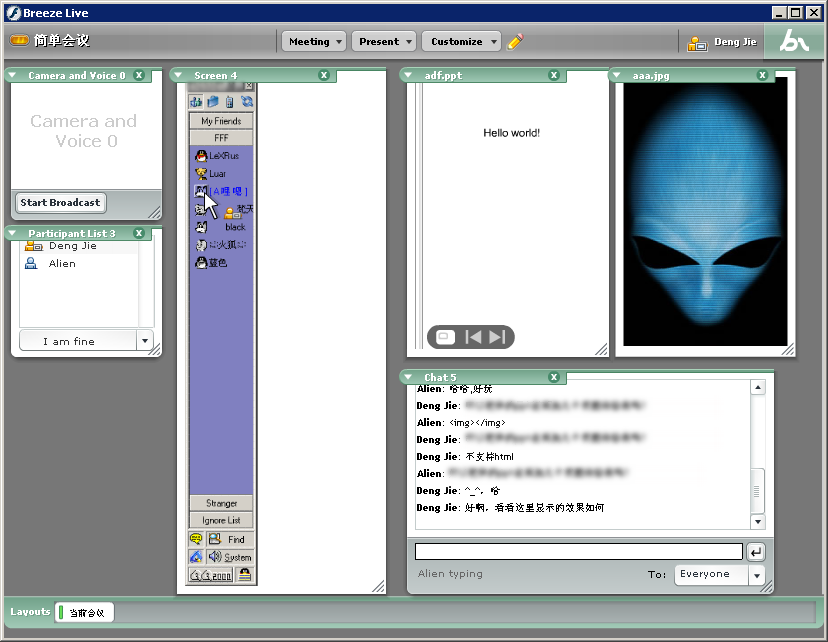
Task: Collapse the Participant List pod
Action: (13, 233)
